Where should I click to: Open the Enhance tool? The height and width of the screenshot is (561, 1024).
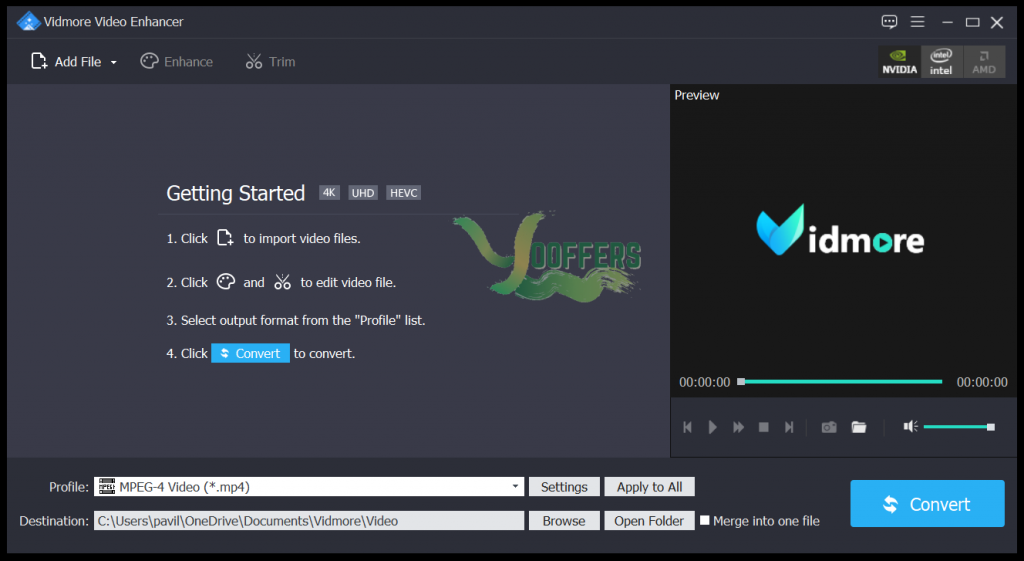[176, 61]
